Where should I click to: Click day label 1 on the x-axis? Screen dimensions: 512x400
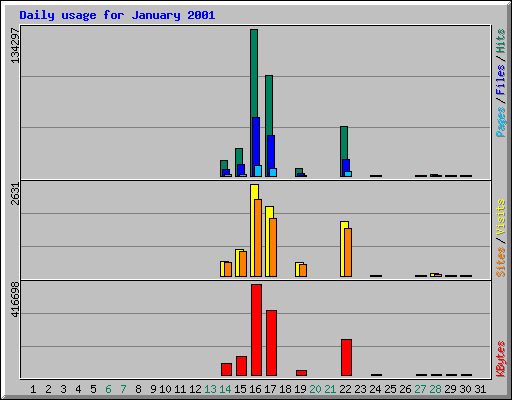click(x=33, y=389)
